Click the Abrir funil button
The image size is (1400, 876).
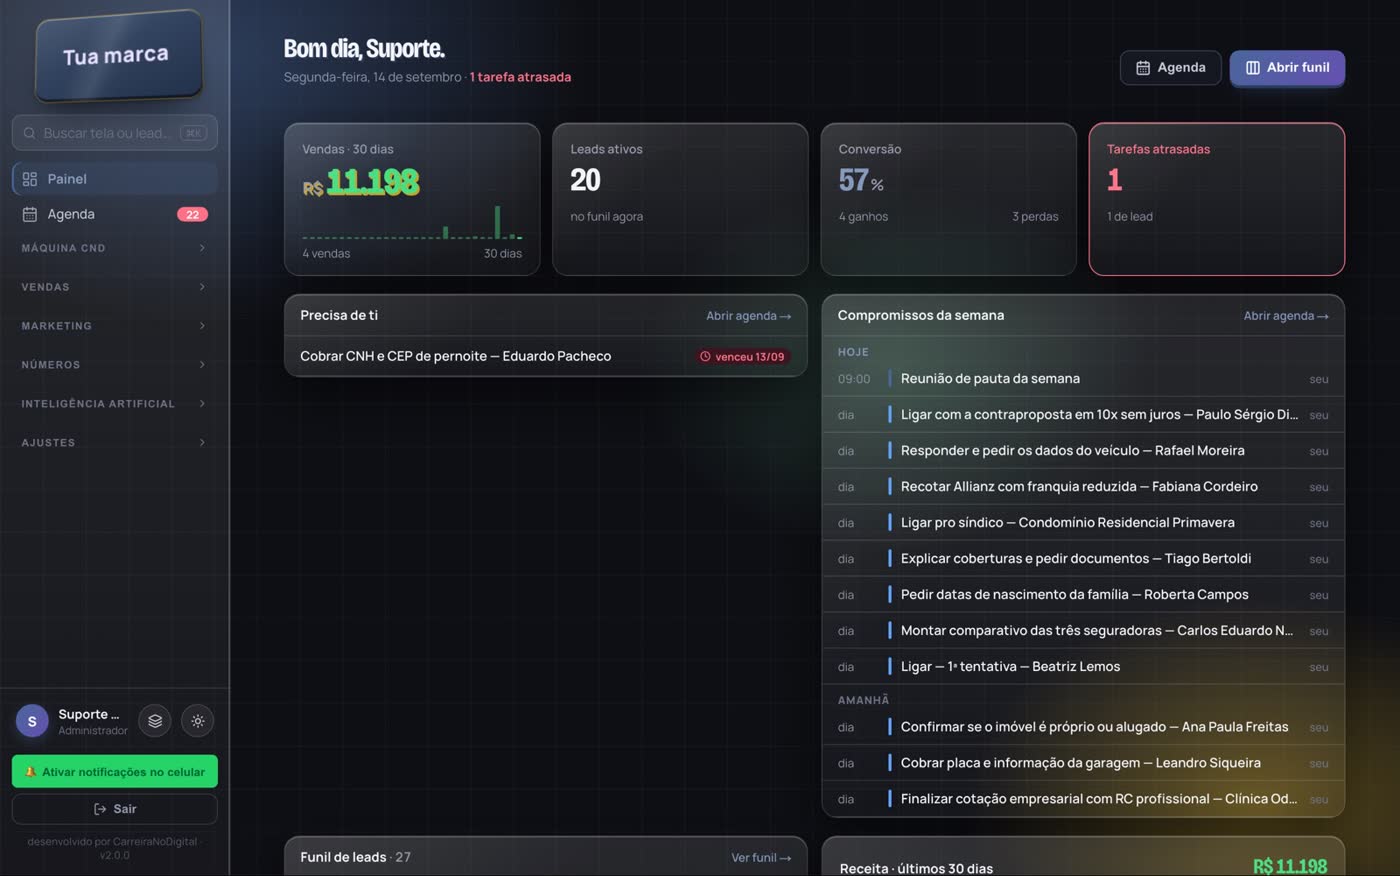(1287, 68)
